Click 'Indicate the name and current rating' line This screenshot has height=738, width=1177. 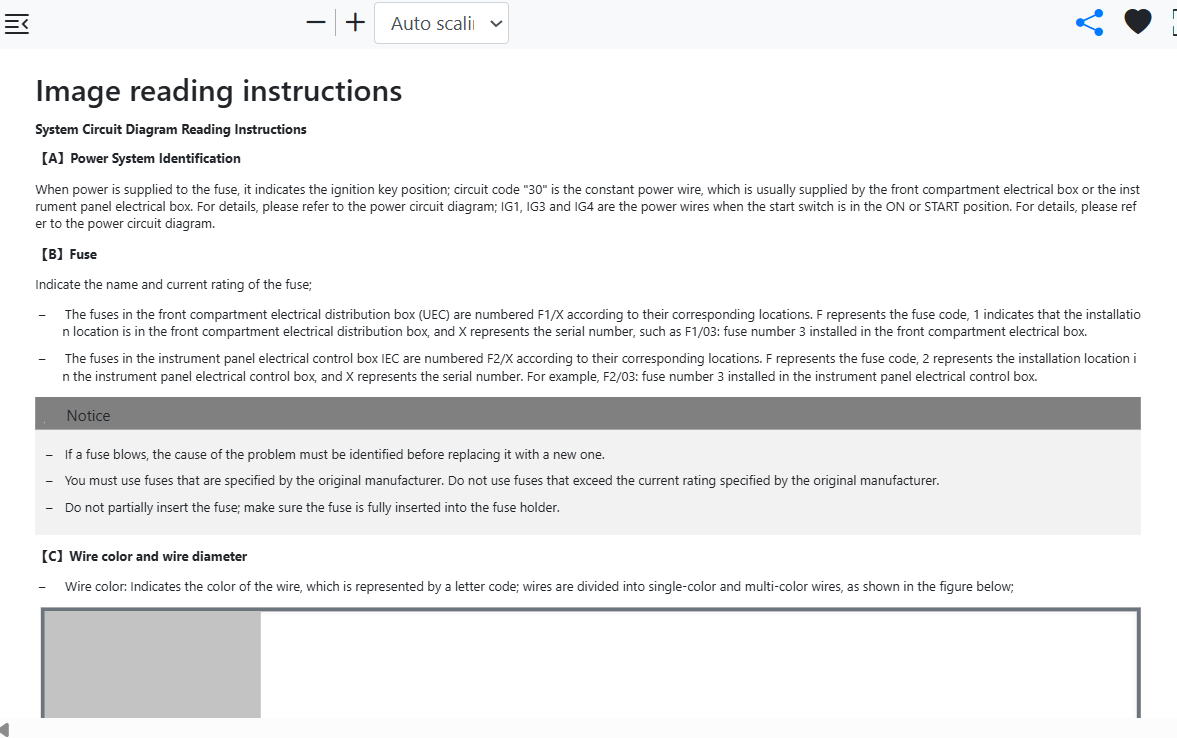173,285
